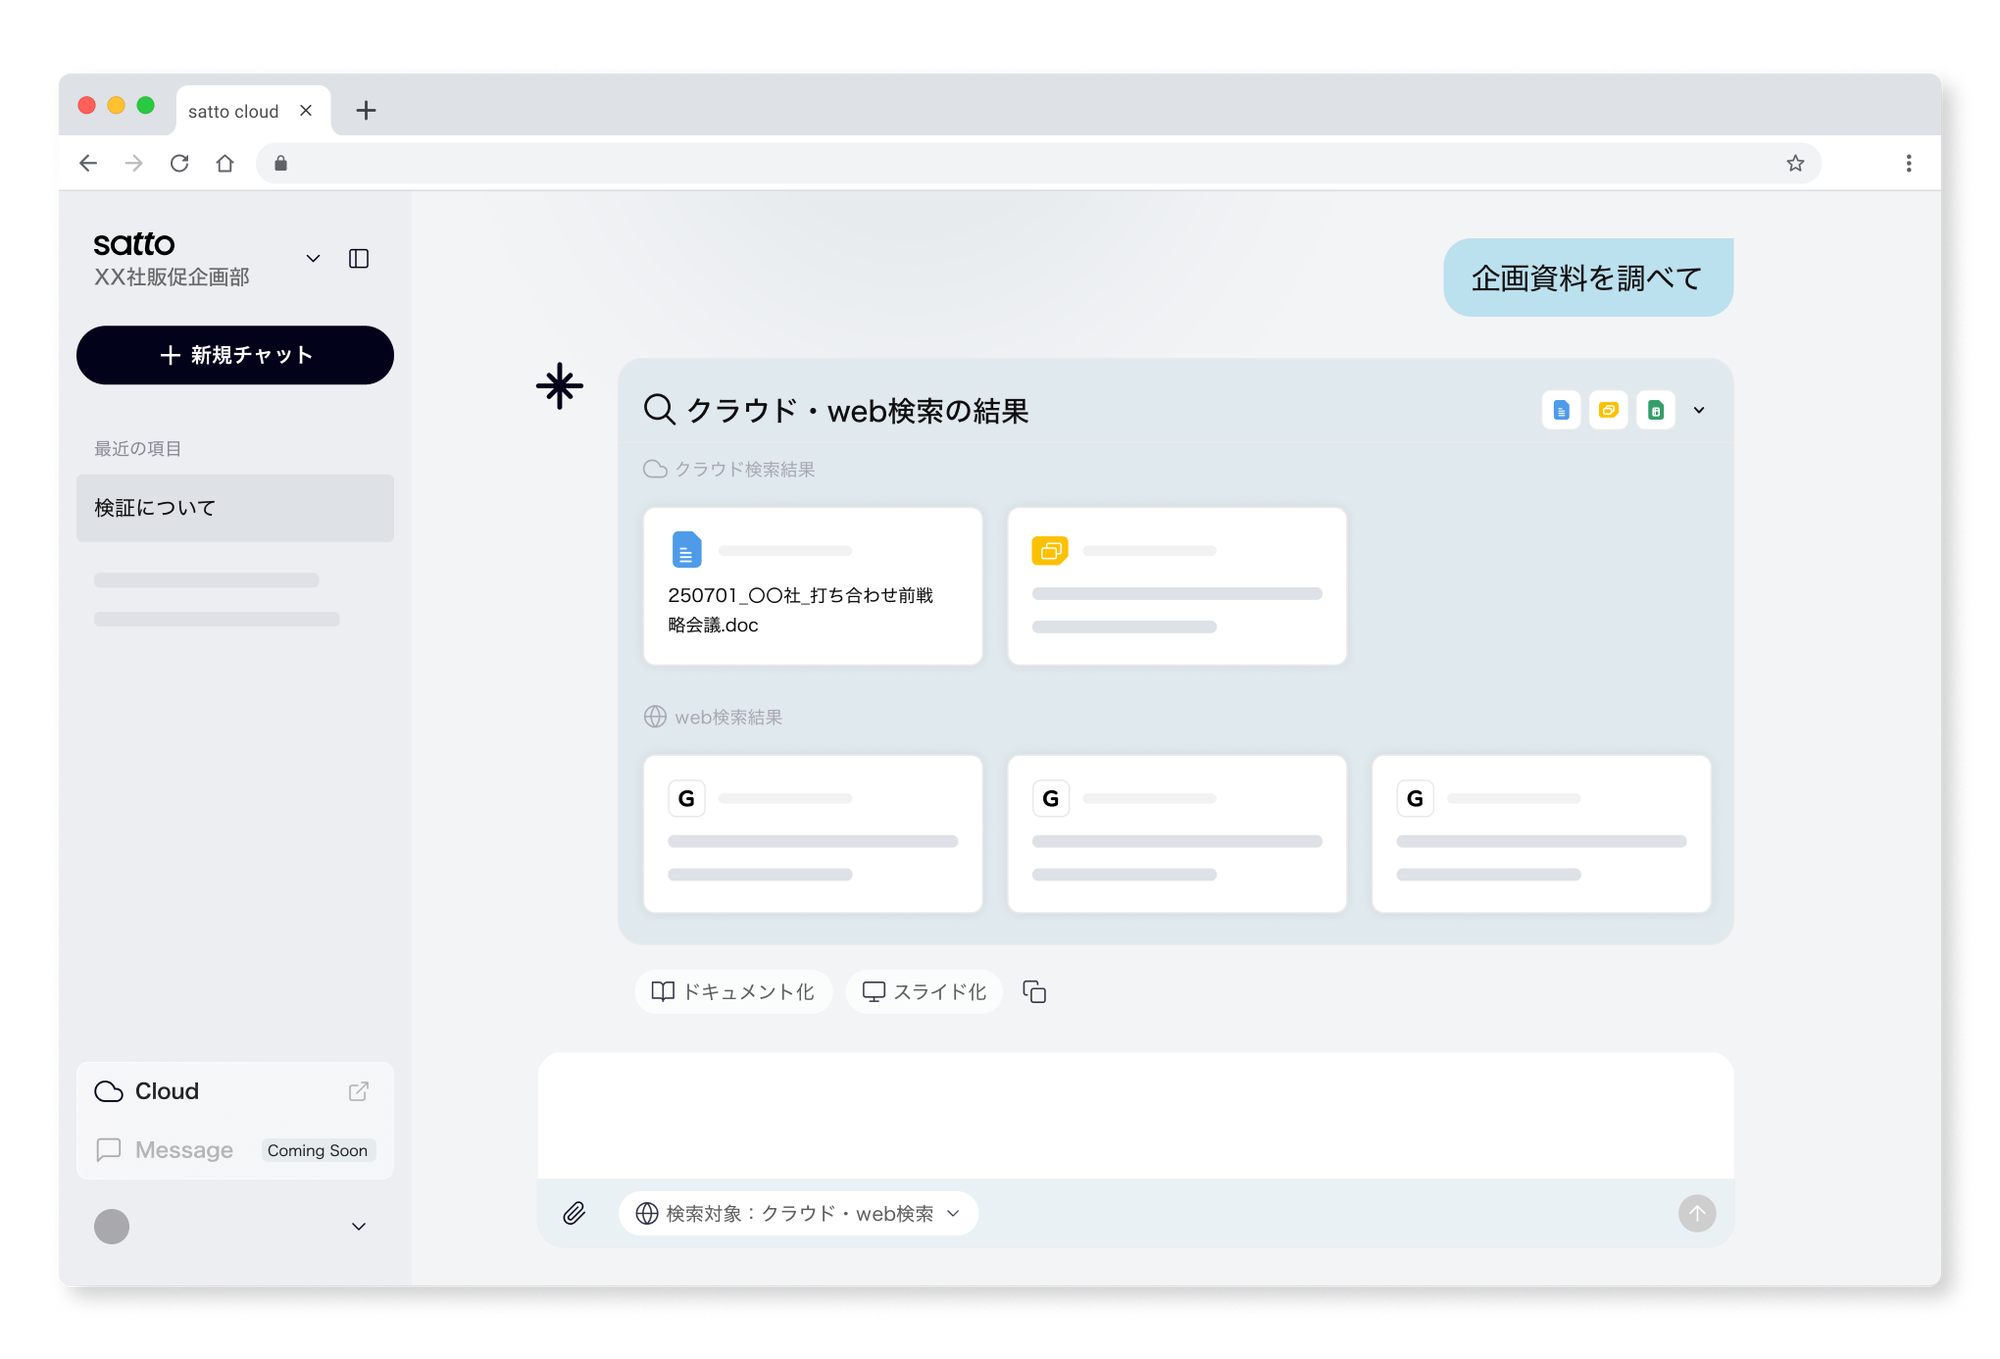Copy the response with the copy icon
The height and width of the screenshot is (1359, 2000).
pos(1034,992)
